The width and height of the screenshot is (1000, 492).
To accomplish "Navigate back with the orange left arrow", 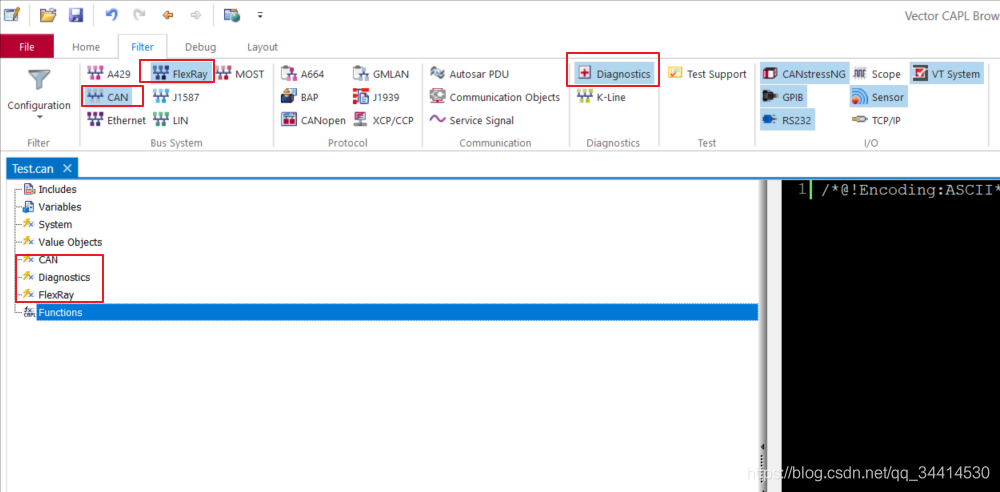I will click(x=168, y=15).
